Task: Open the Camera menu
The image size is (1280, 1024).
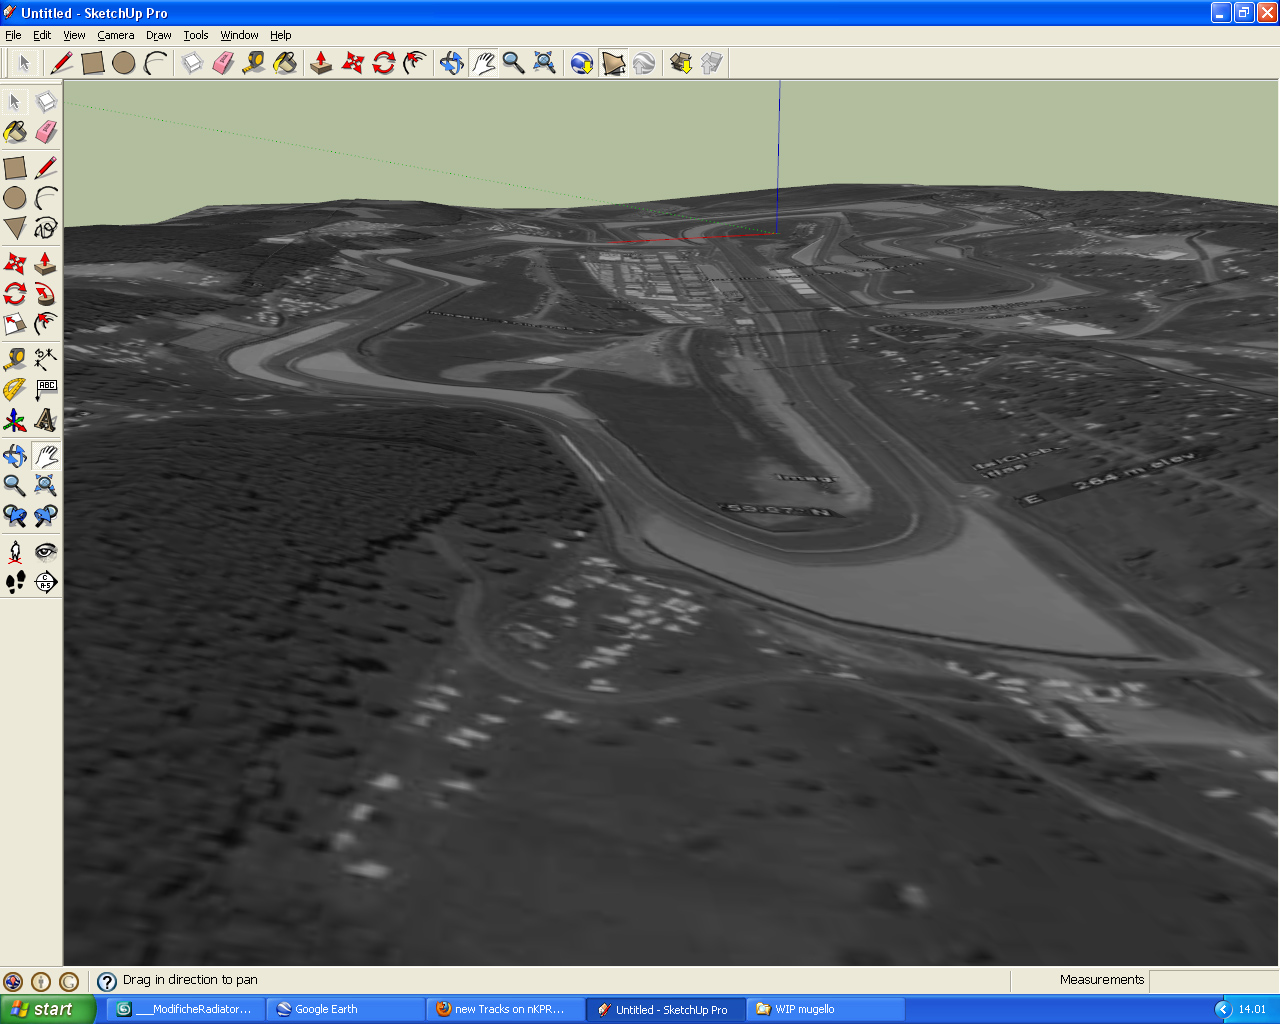Action: tap(115, 35)
